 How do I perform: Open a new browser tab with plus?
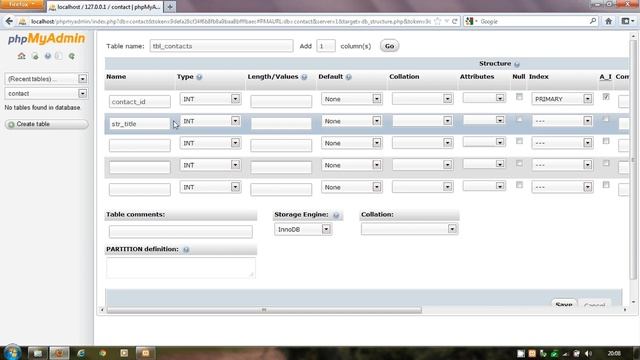click(170, 7)
